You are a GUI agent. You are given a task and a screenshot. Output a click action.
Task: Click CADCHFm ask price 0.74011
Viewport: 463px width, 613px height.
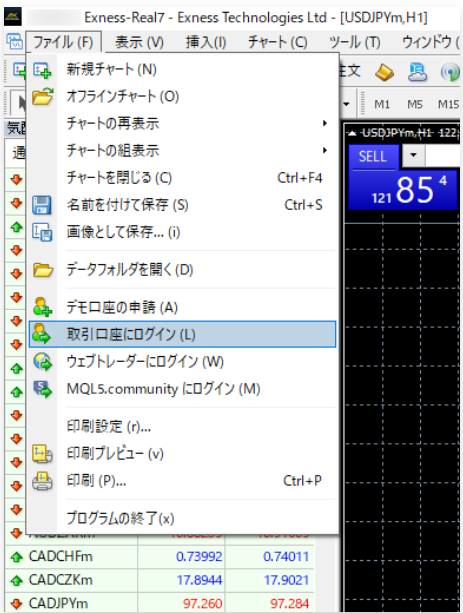point(286,556)
